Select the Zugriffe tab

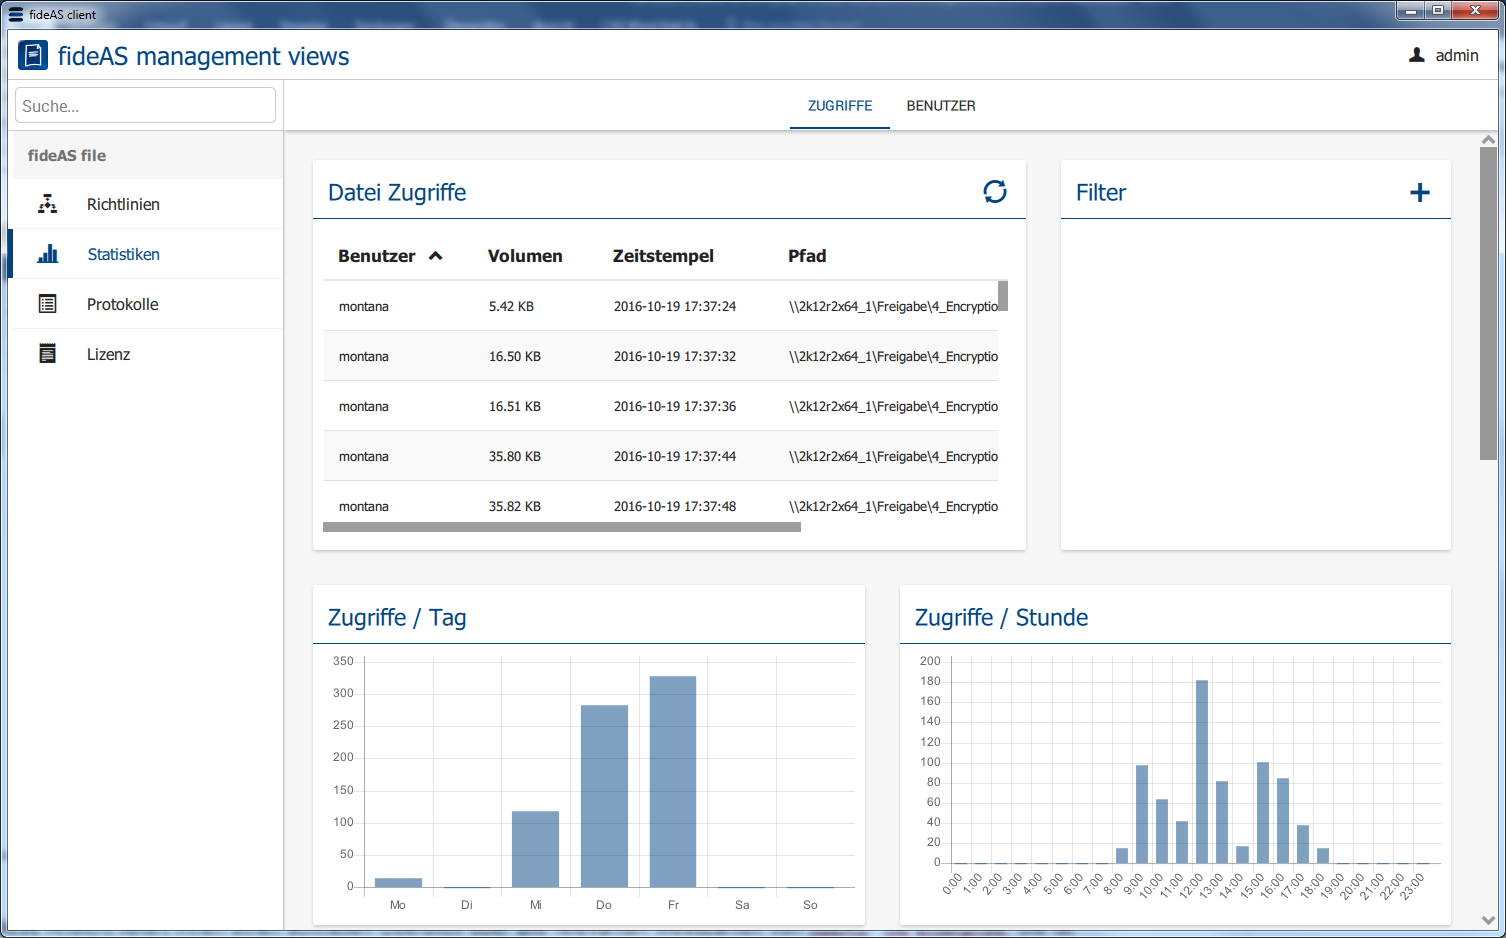tap(839, 106)
